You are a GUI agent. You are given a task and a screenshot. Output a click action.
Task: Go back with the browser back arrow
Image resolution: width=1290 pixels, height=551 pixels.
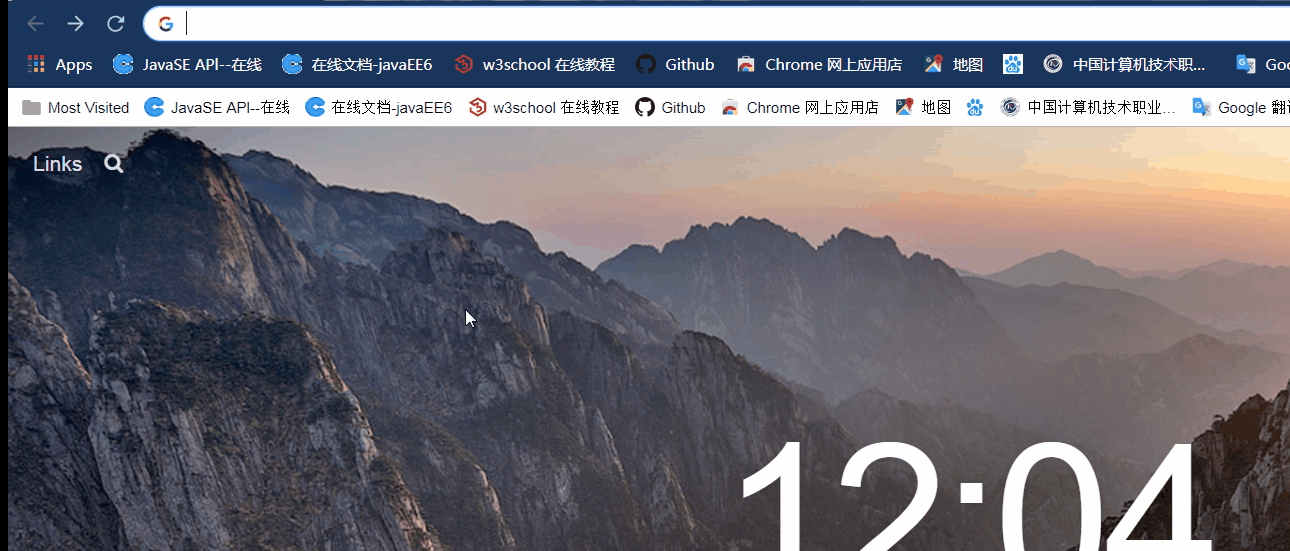coord(35,24)
